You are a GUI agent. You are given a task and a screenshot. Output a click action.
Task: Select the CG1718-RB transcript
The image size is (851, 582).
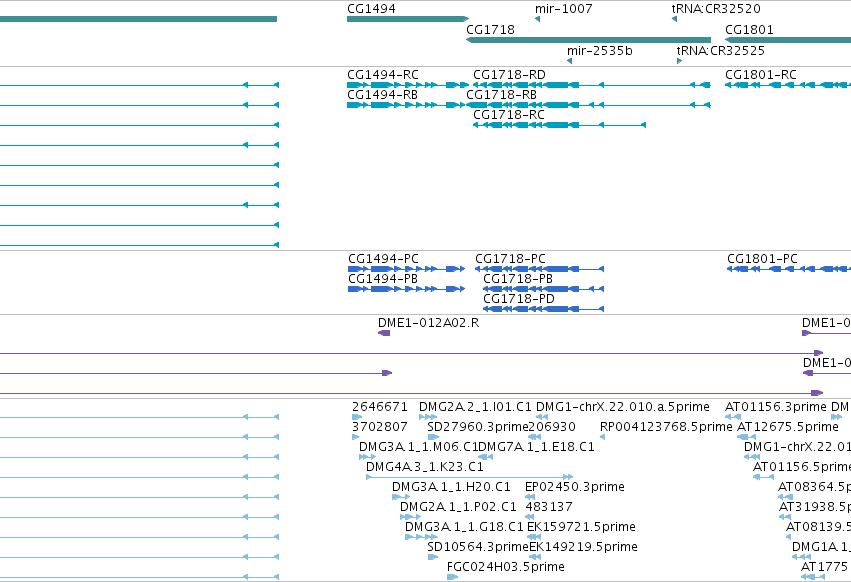(588, 105)
